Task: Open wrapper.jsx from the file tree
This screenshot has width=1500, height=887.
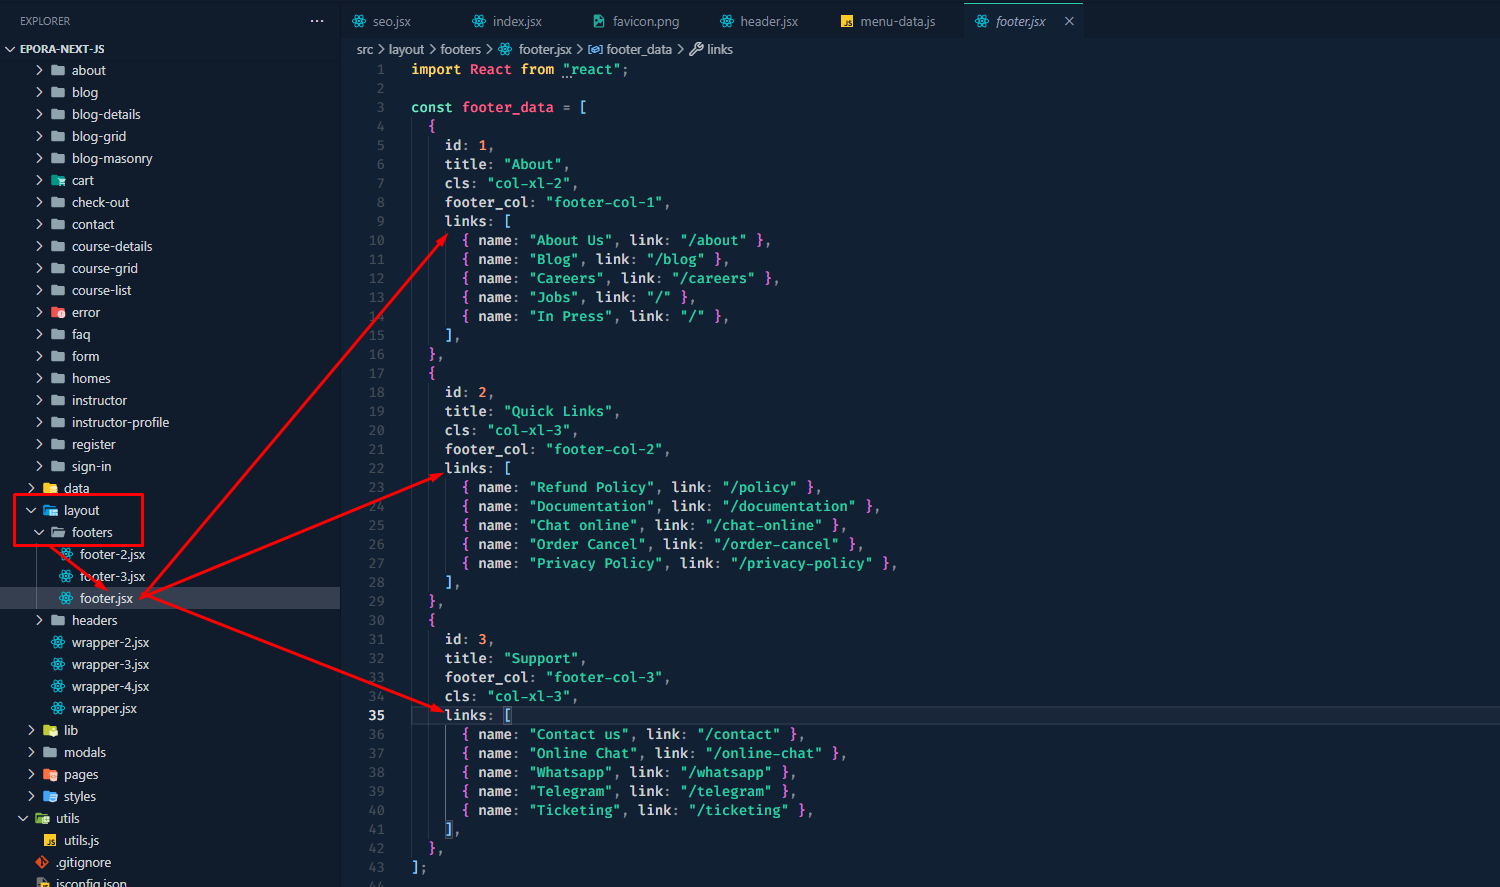Action: click(x=104, y=709)
